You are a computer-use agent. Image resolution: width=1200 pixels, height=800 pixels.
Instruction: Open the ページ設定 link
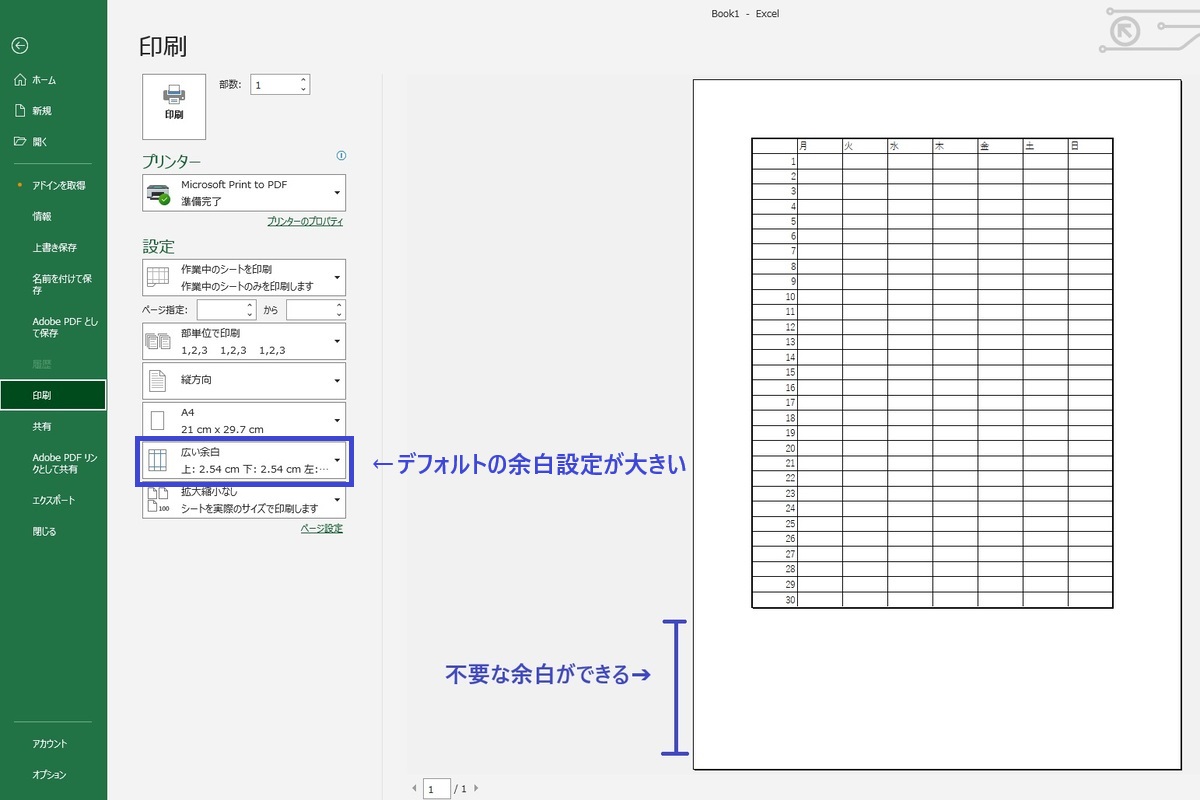click(x=321, y=528)
